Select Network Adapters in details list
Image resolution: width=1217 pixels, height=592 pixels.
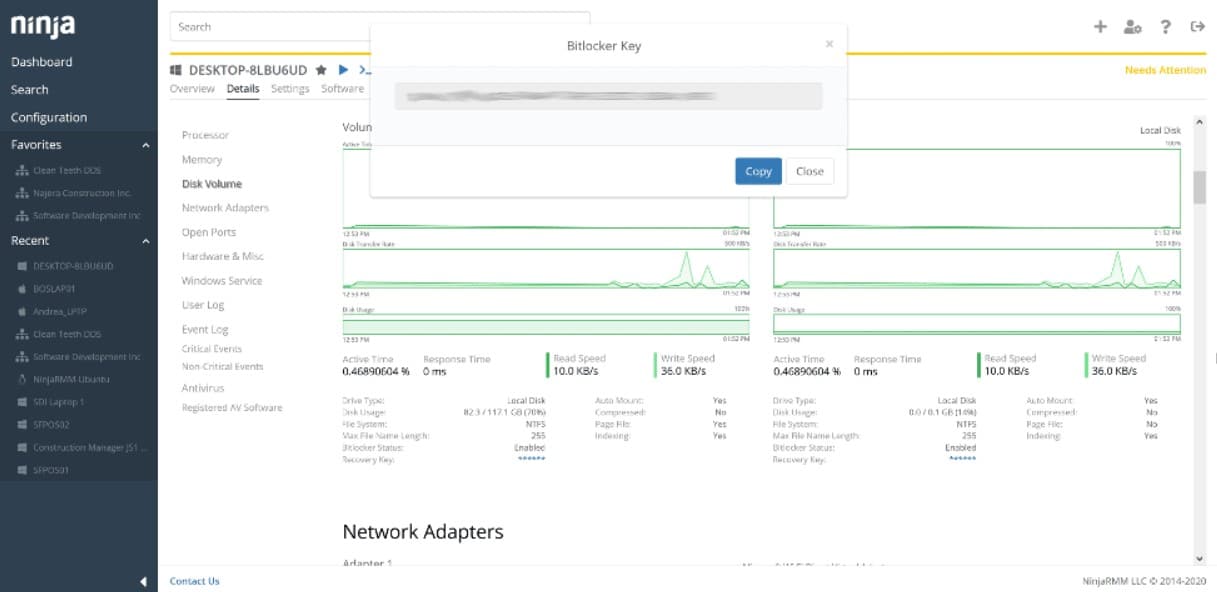point(225,208)
